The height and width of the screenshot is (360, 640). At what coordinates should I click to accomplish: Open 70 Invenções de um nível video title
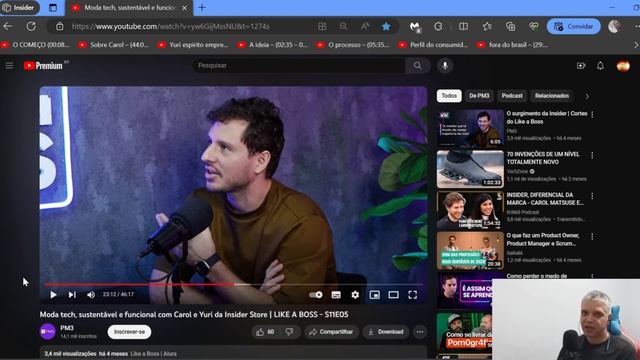543,158
